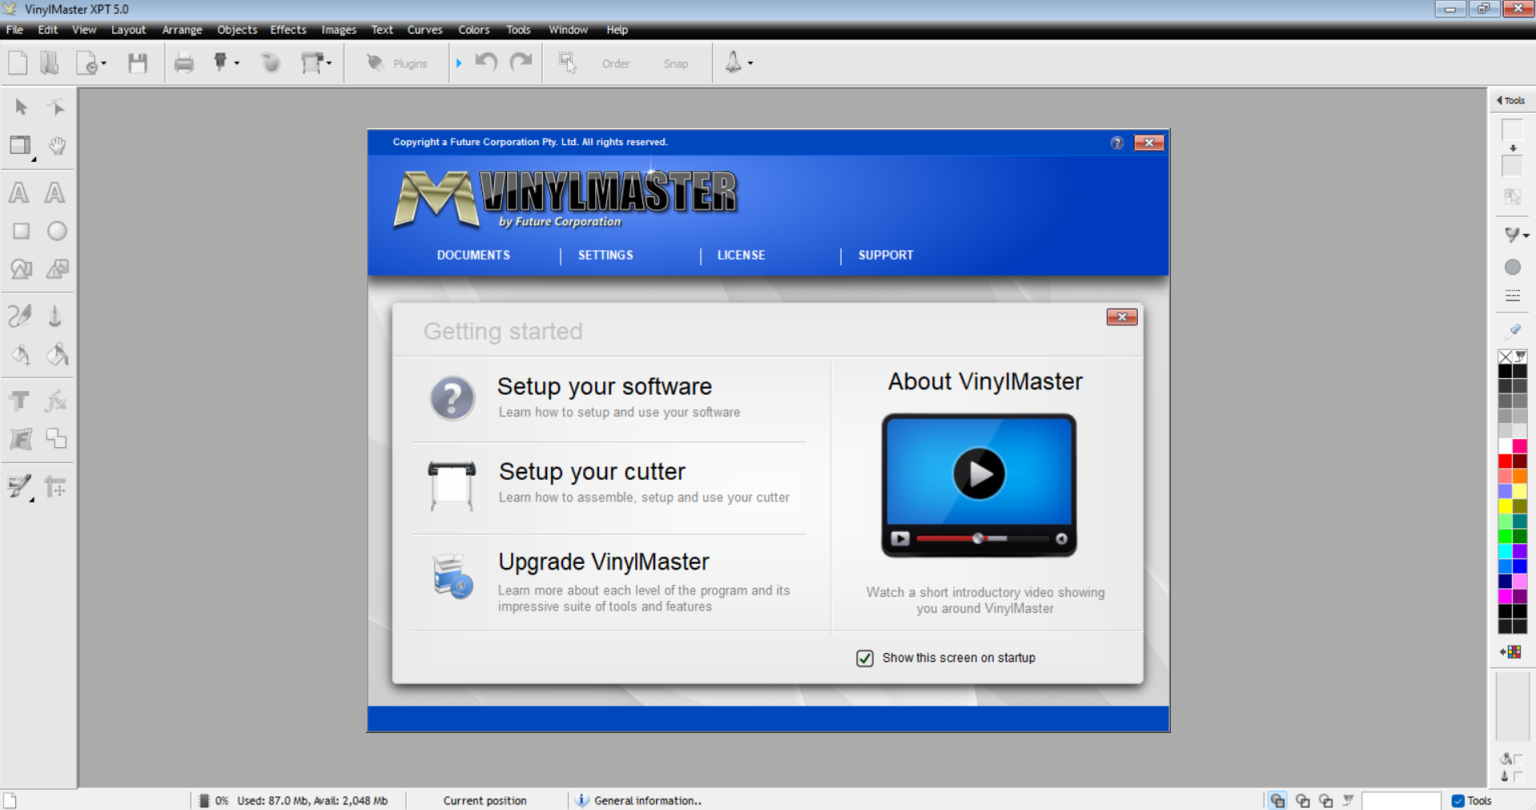Open the pin tool dropdown arrow
The width and height of the screenshot is (1536, 810).
tap(237, 64)
